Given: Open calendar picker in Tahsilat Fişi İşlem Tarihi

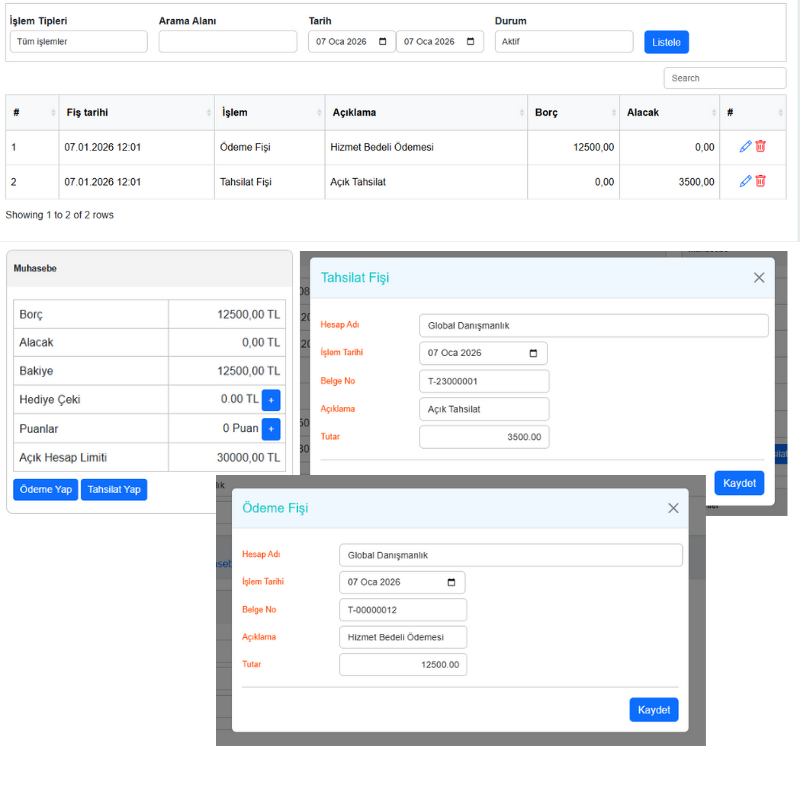Looking at the screenshot, I should [x=533, y=353].
